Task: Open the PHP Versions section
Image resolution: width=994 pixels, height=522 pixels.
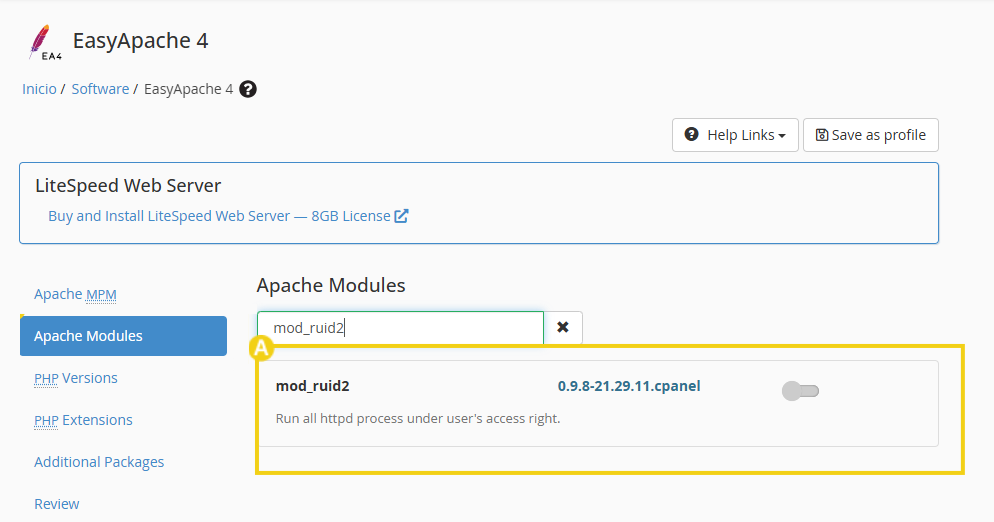Action: [x=76, y=378]
